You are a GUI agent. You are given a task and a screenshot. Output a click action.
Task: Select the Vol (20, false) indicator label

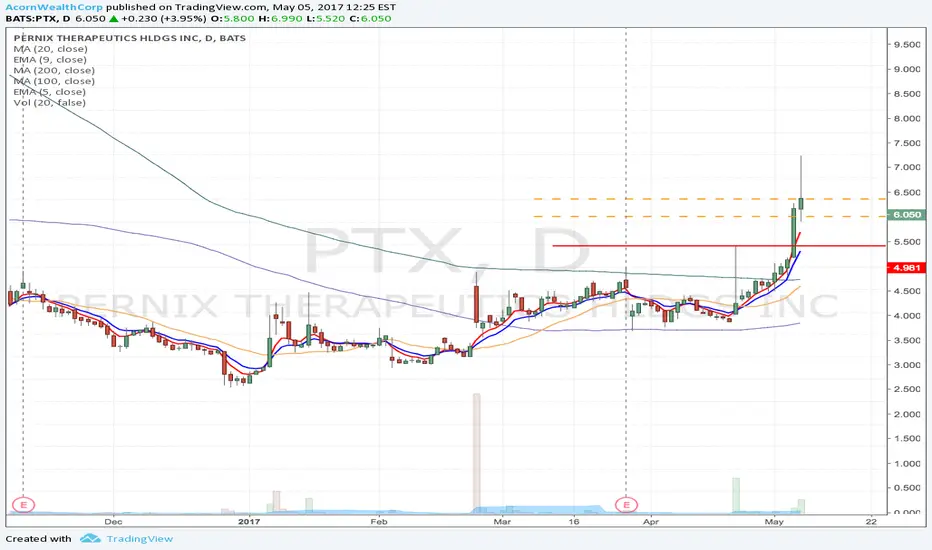click(49, 102)
